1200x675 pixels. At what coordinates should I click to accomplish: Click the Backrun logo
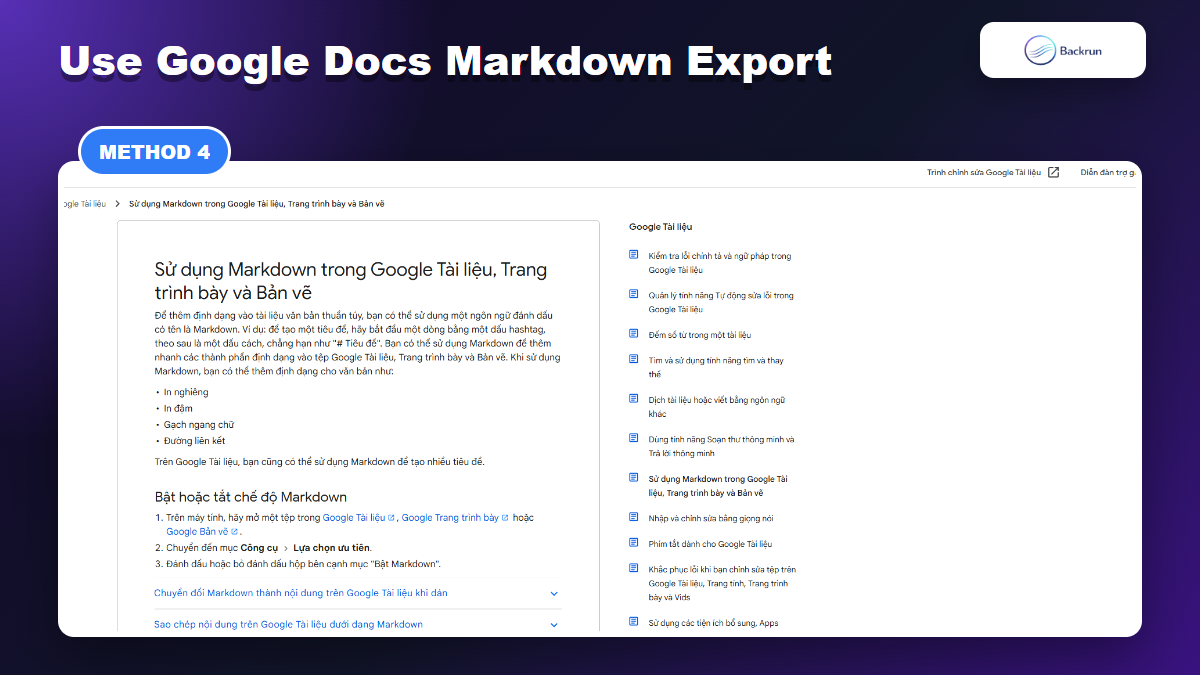1062,50
